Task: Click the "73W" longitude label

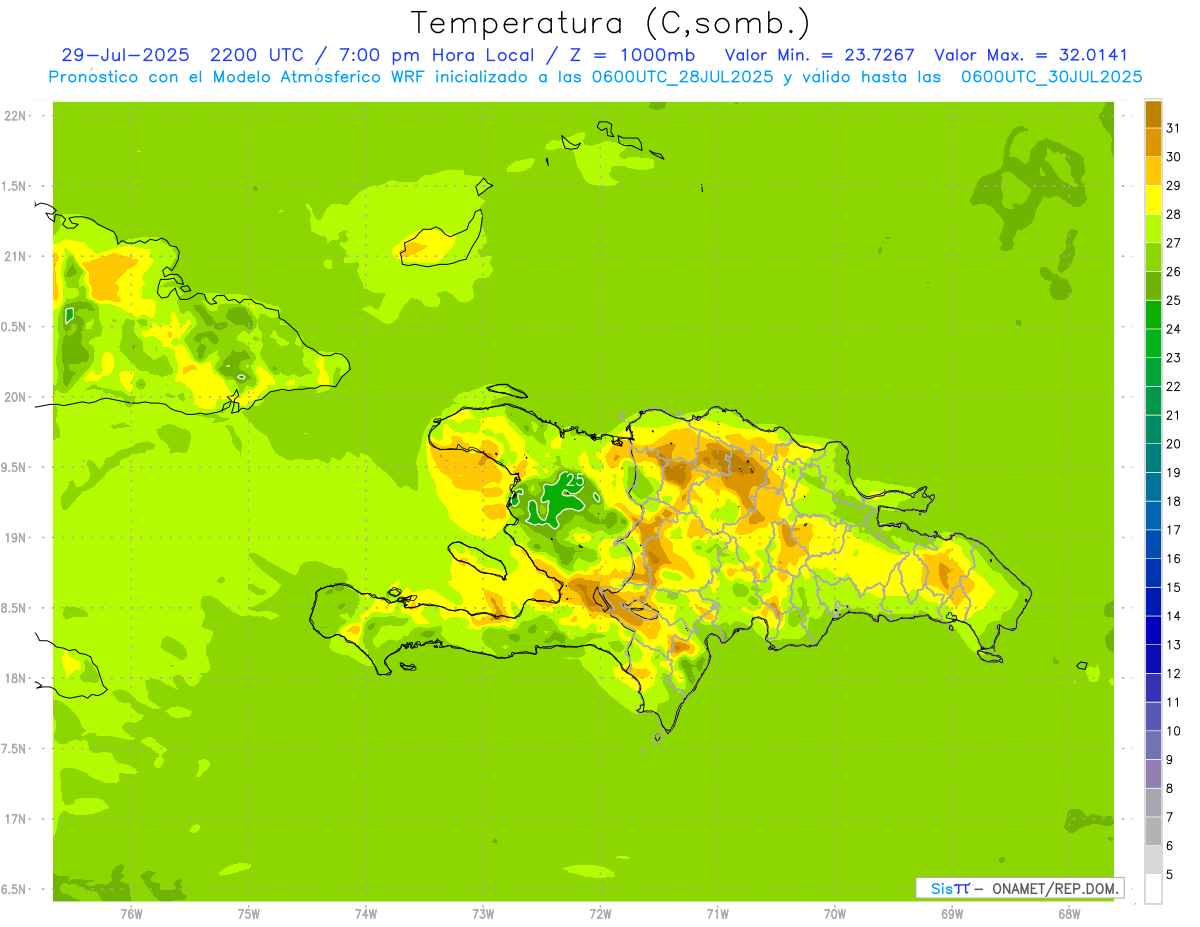Action: [483, 914]
